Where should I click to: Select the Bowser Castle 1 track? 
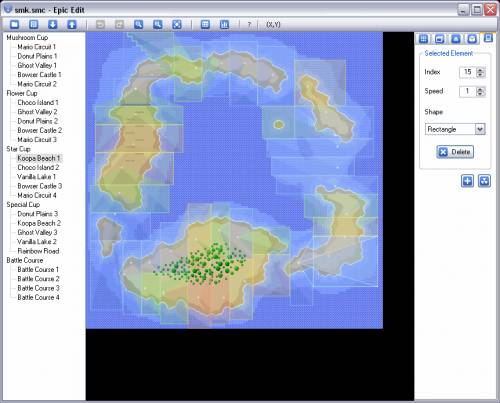point(39,75)
